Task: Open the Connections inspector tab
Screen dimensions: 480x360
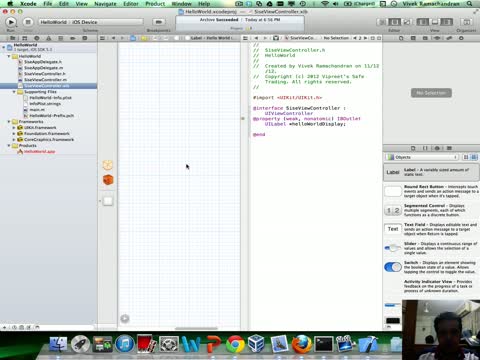Action: (461, 38)
